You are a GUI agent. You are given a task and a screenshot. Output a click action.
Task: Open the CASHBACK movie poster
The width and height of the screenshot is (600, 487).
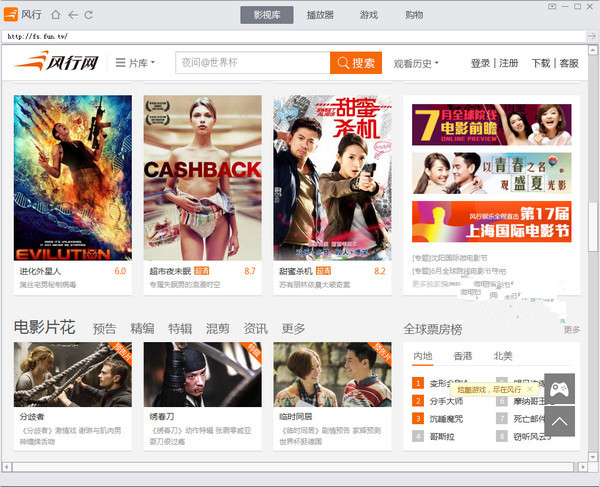click(x=202, y=178)
